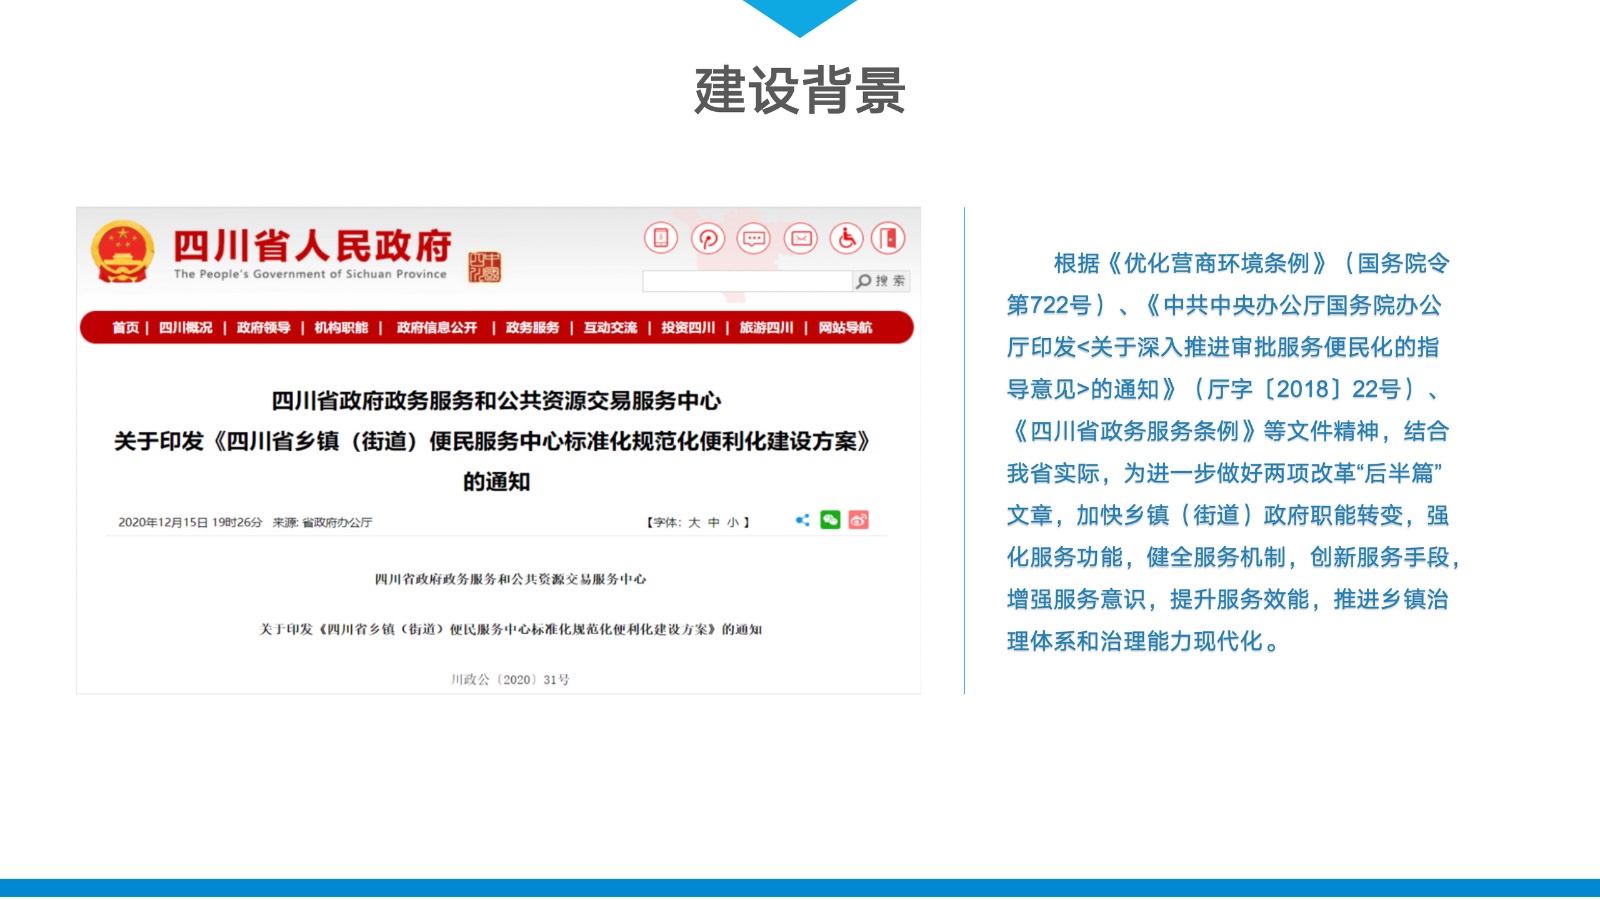Screen dimensions: 1600x900
Task: Set font size to 小 (small)
Action: [733, 522]
